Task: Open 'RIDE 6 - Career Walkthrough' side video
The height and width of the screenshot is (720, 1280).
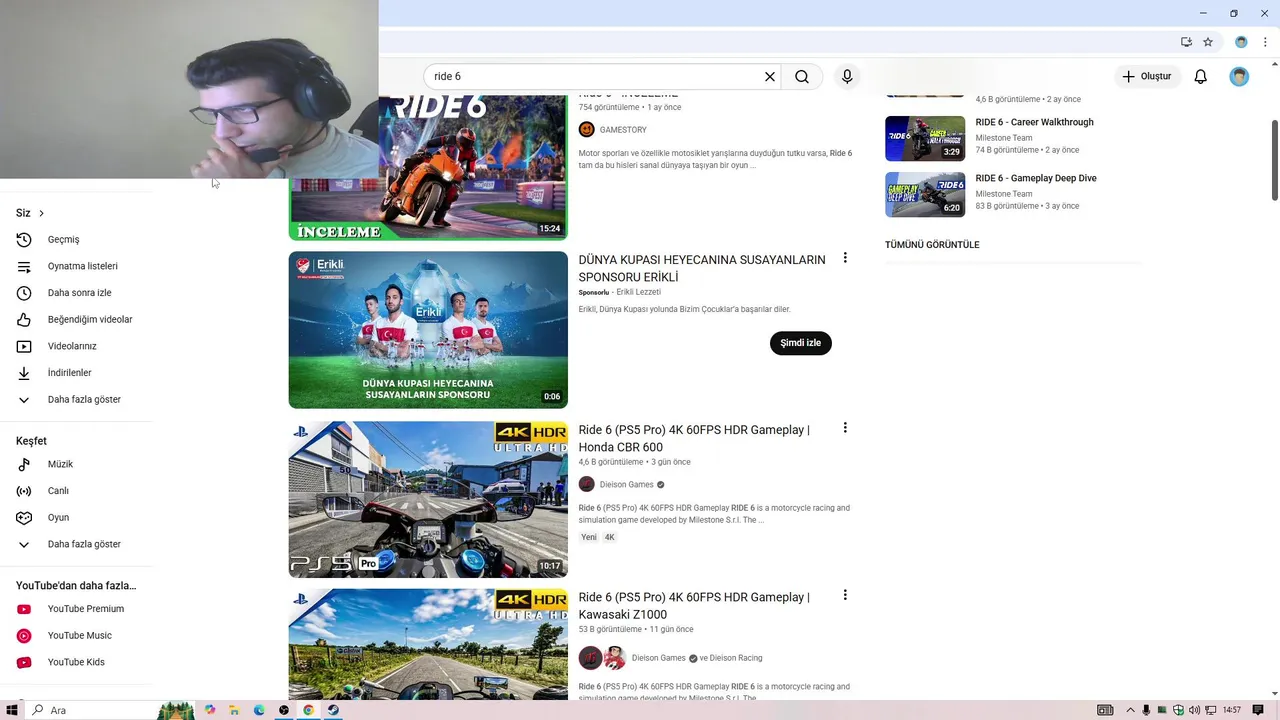Action: point(1034,122)
